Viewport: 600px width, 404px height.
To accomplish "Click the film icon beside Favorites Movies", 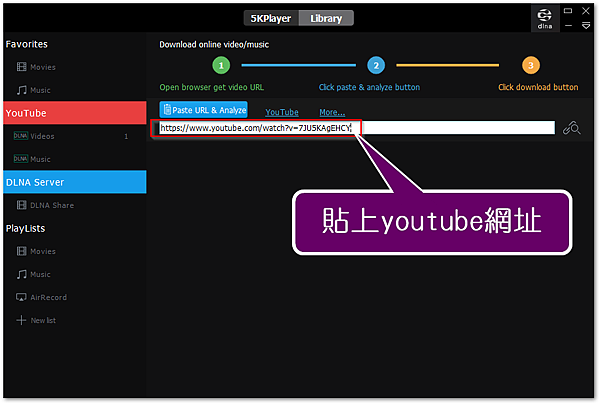I will click(21, 67).
